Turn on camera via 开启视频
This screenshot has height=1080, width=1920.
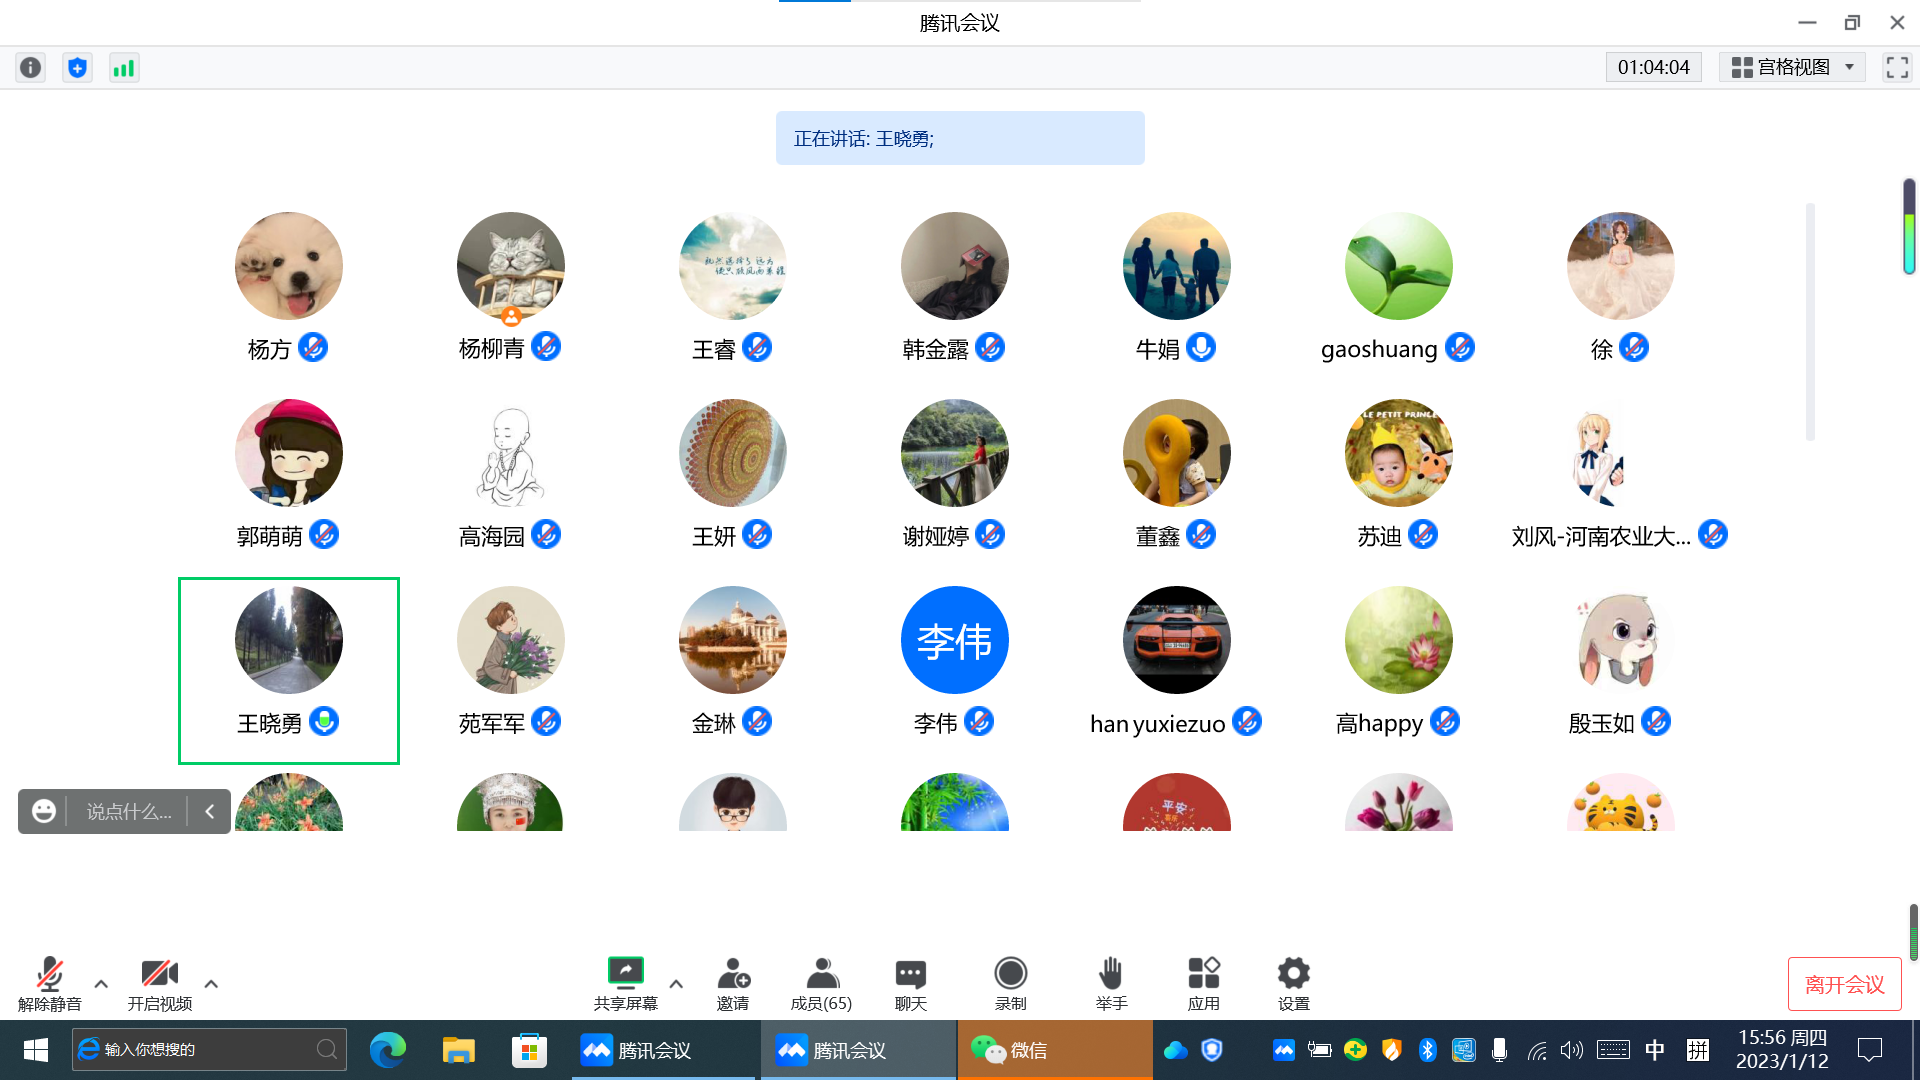tap(159, 982)
